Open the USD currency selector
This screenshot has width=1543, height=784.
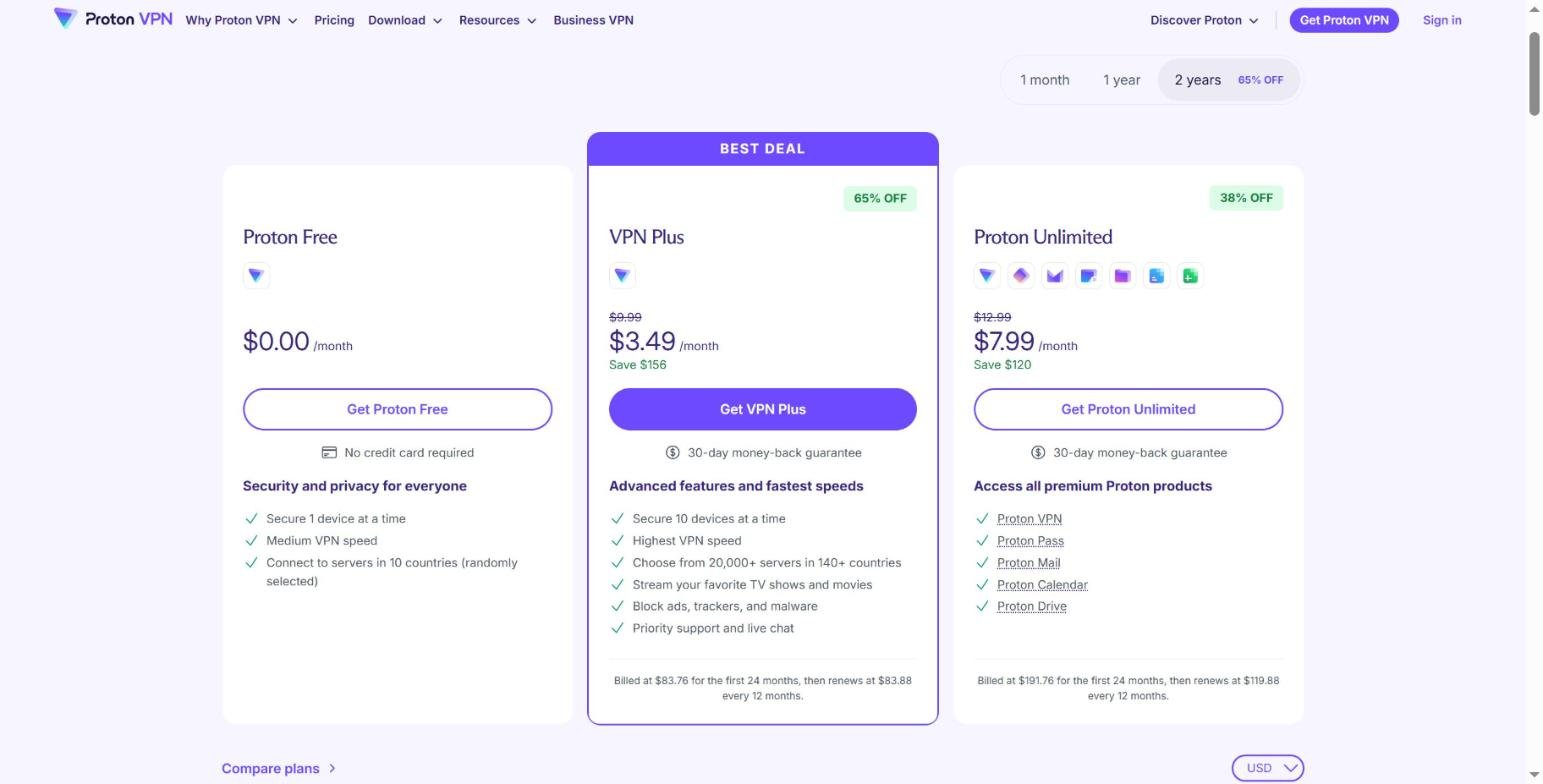pyautogui.click(x=1268, y=768)
